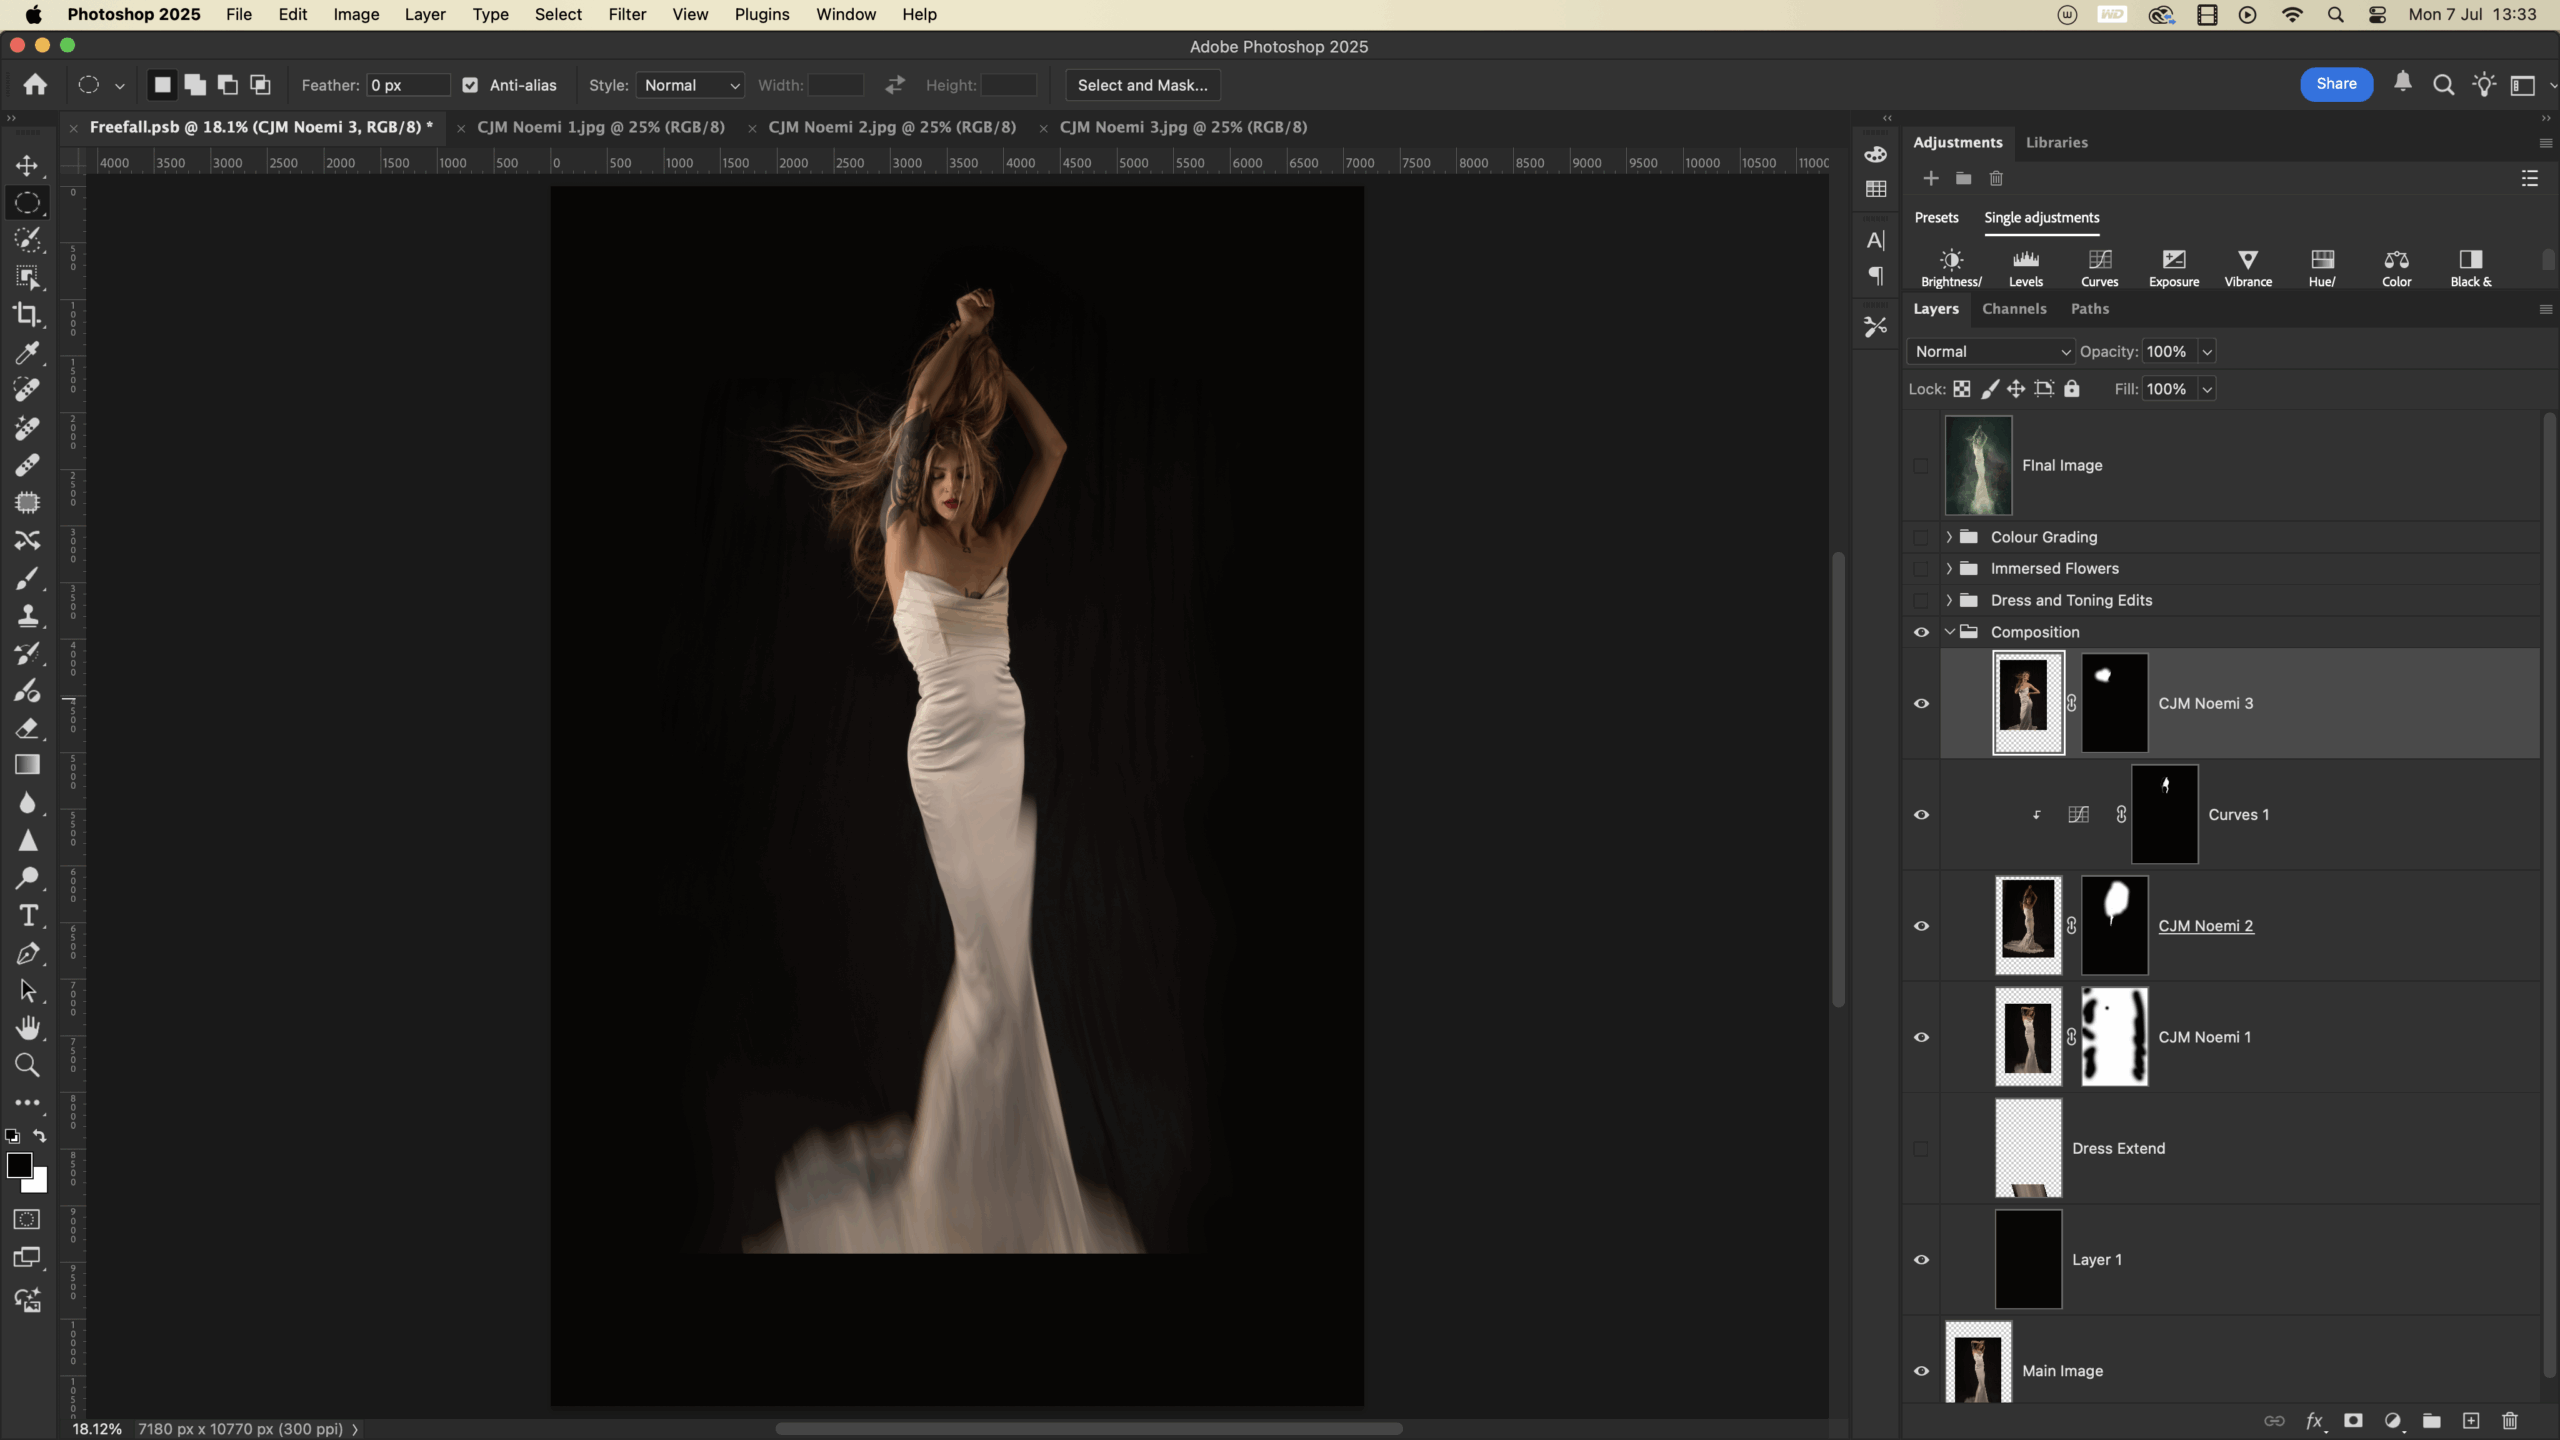Show the Dress Extend layer

point(1921,1148)
